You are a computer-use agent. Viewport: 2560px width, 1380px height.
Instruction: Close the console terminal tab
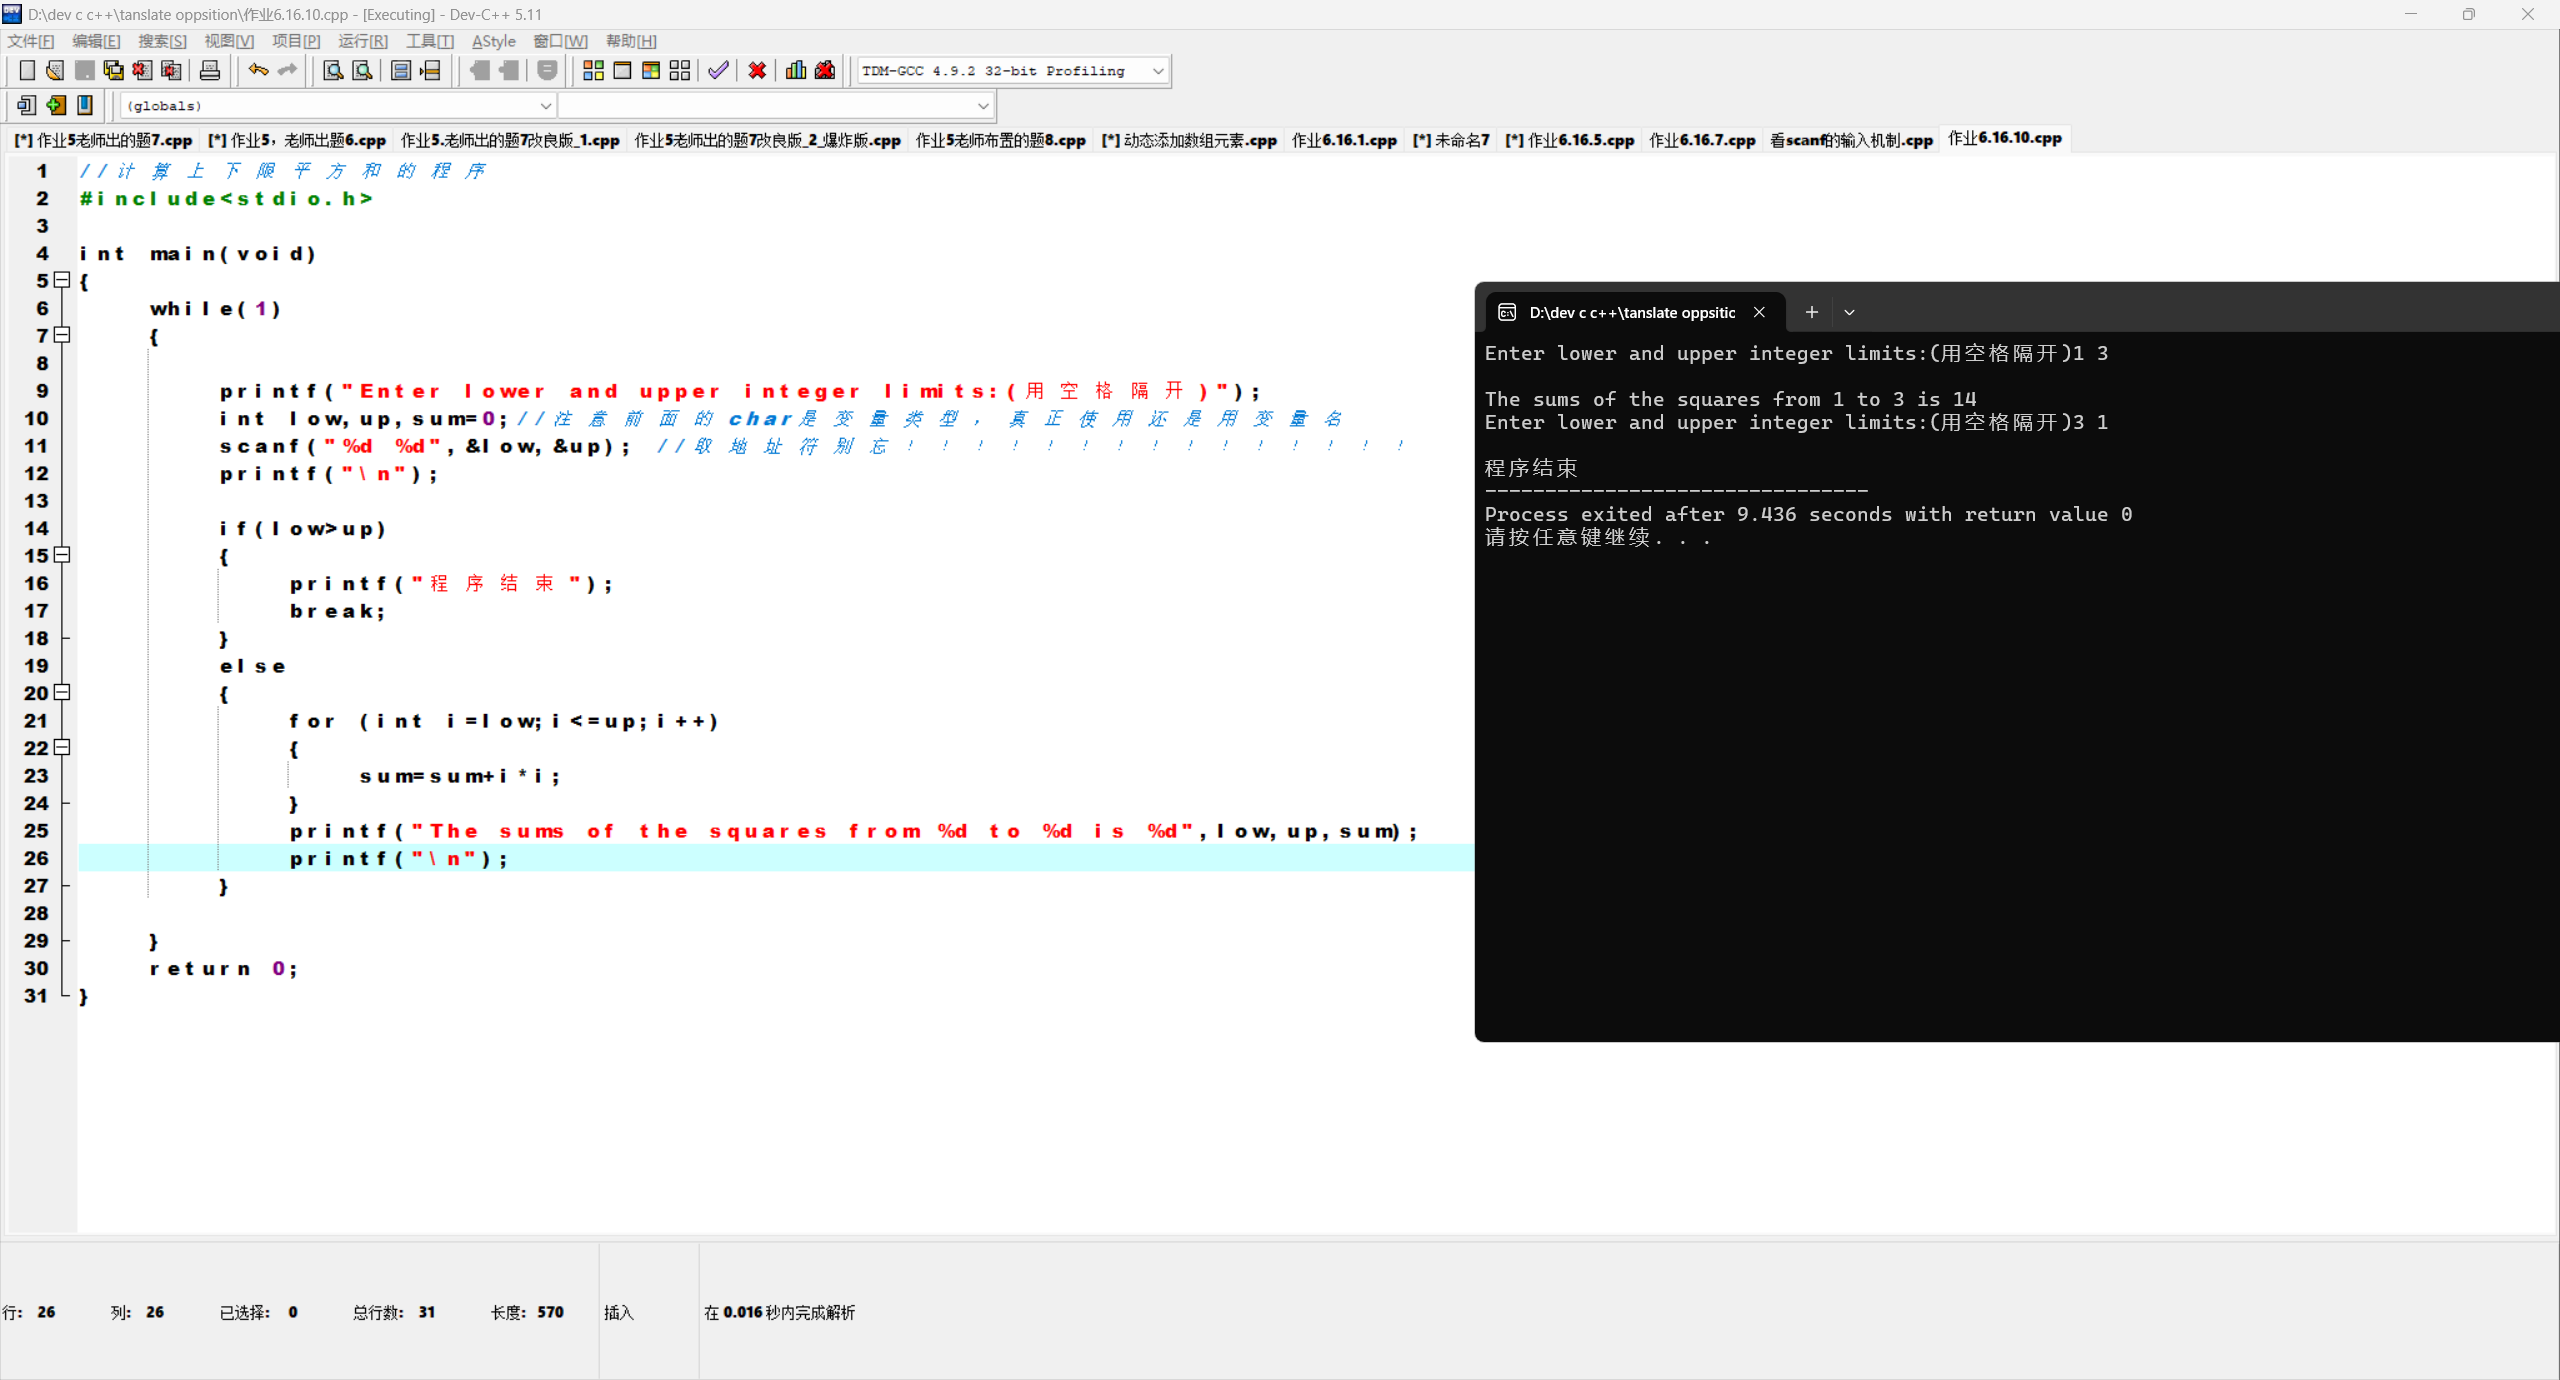pyautogui.click(x=1759, y=312)
